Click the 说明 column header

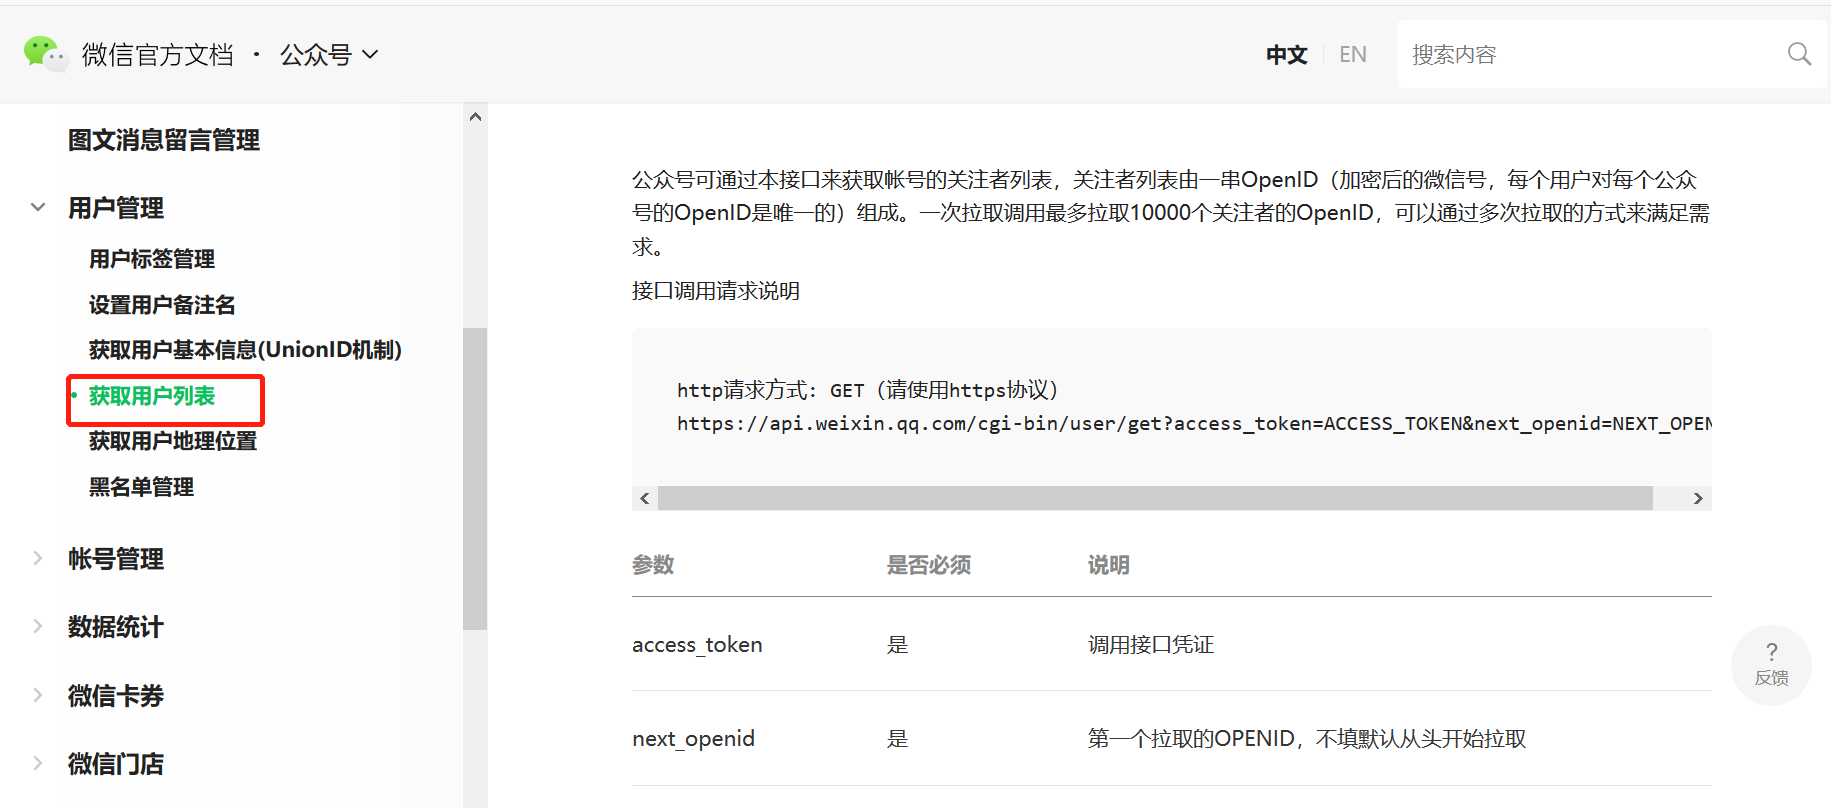[1109, 565]
